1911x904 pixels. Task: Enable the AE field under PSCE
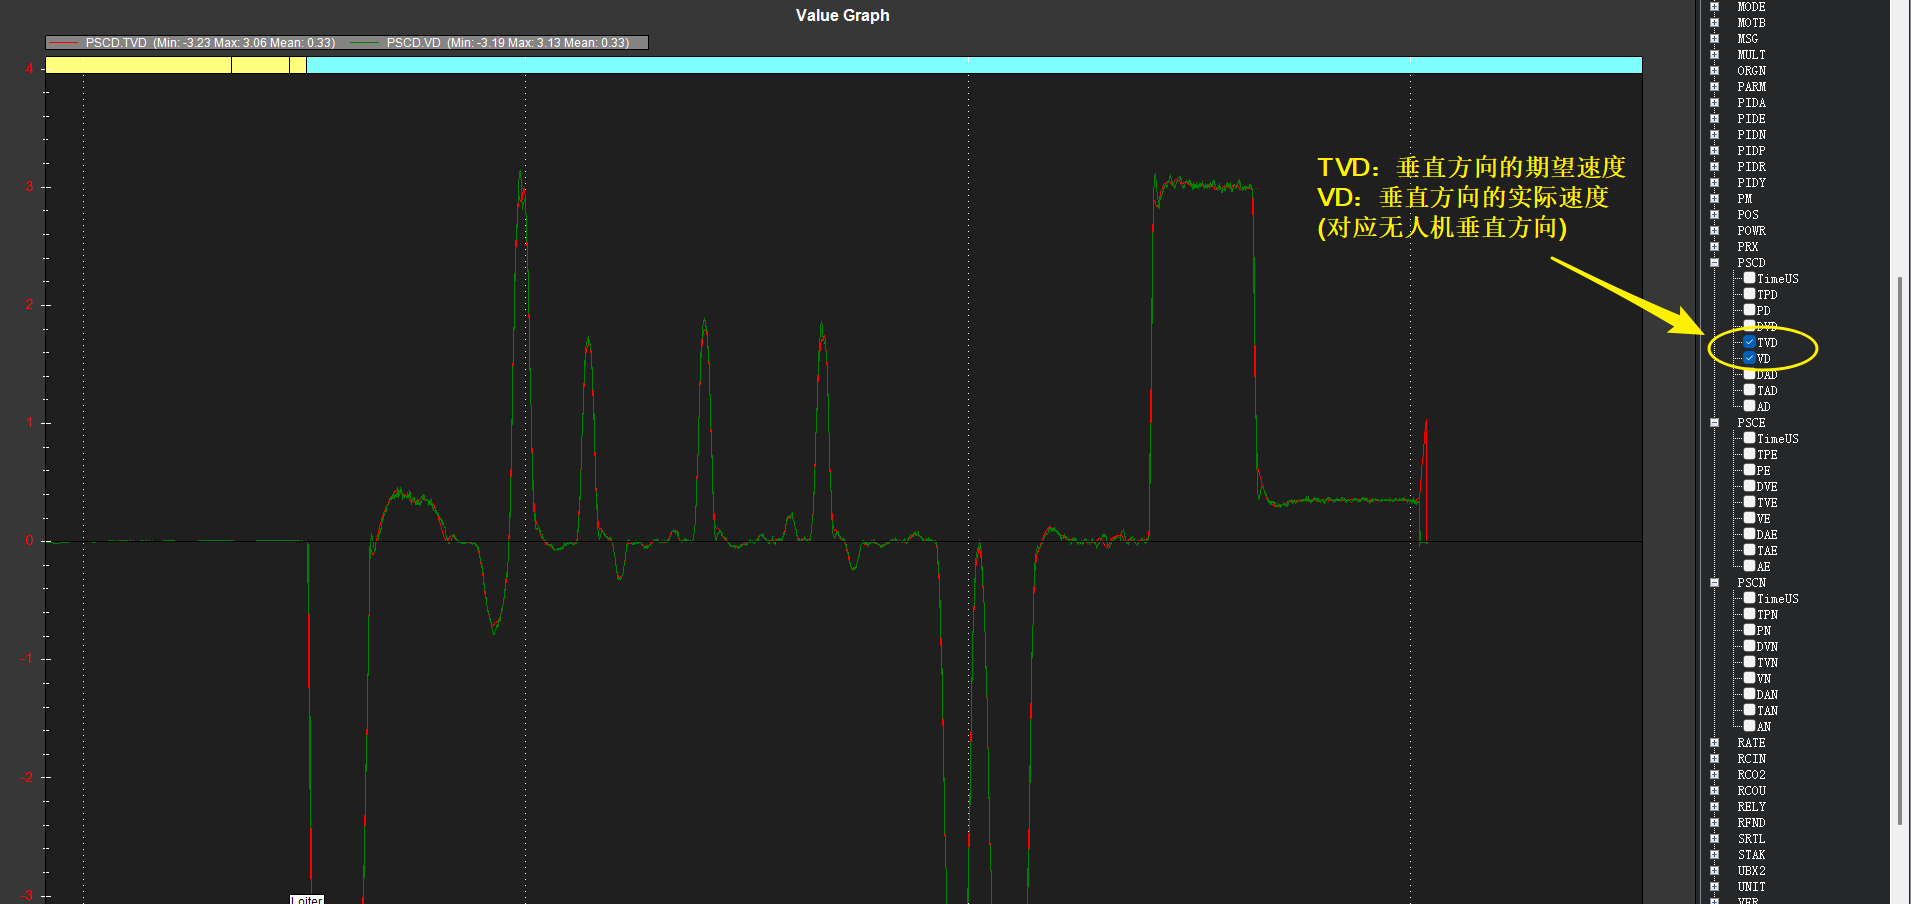(1749, 566)
